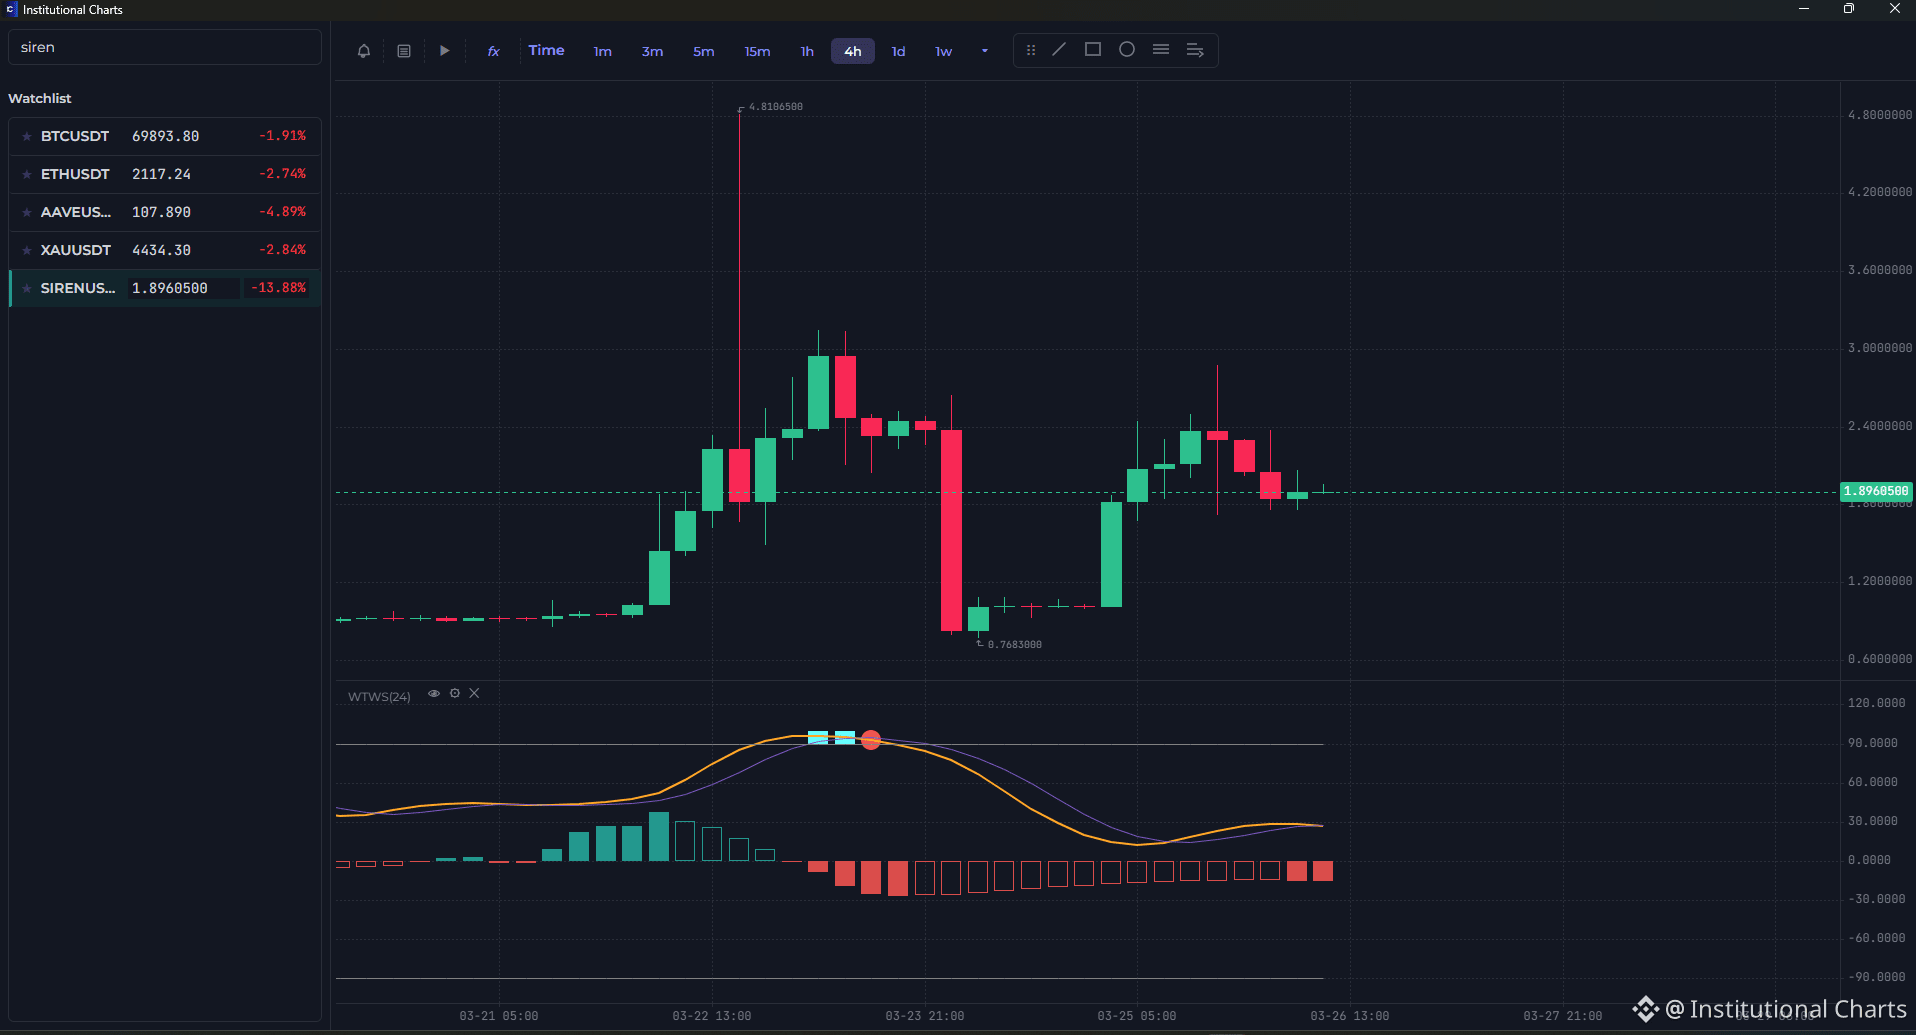This screenshot has height=1035, width=1916.
Task: Click the 90.0000 oscillator axis label
Action: tap(1873, 743)
